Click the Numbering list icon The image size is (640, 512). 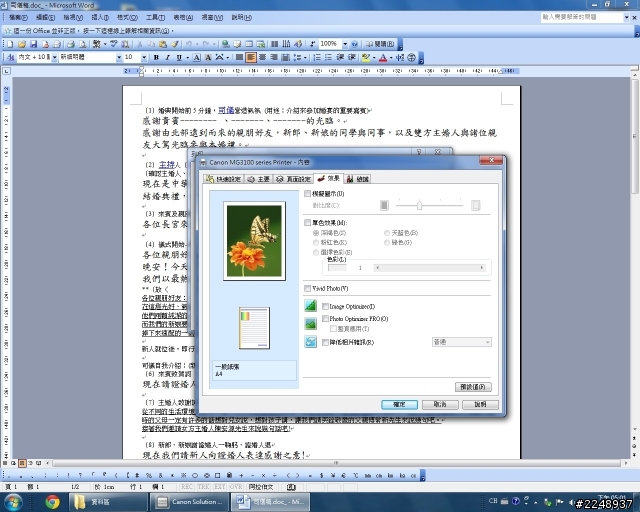[x=317, y=58]
